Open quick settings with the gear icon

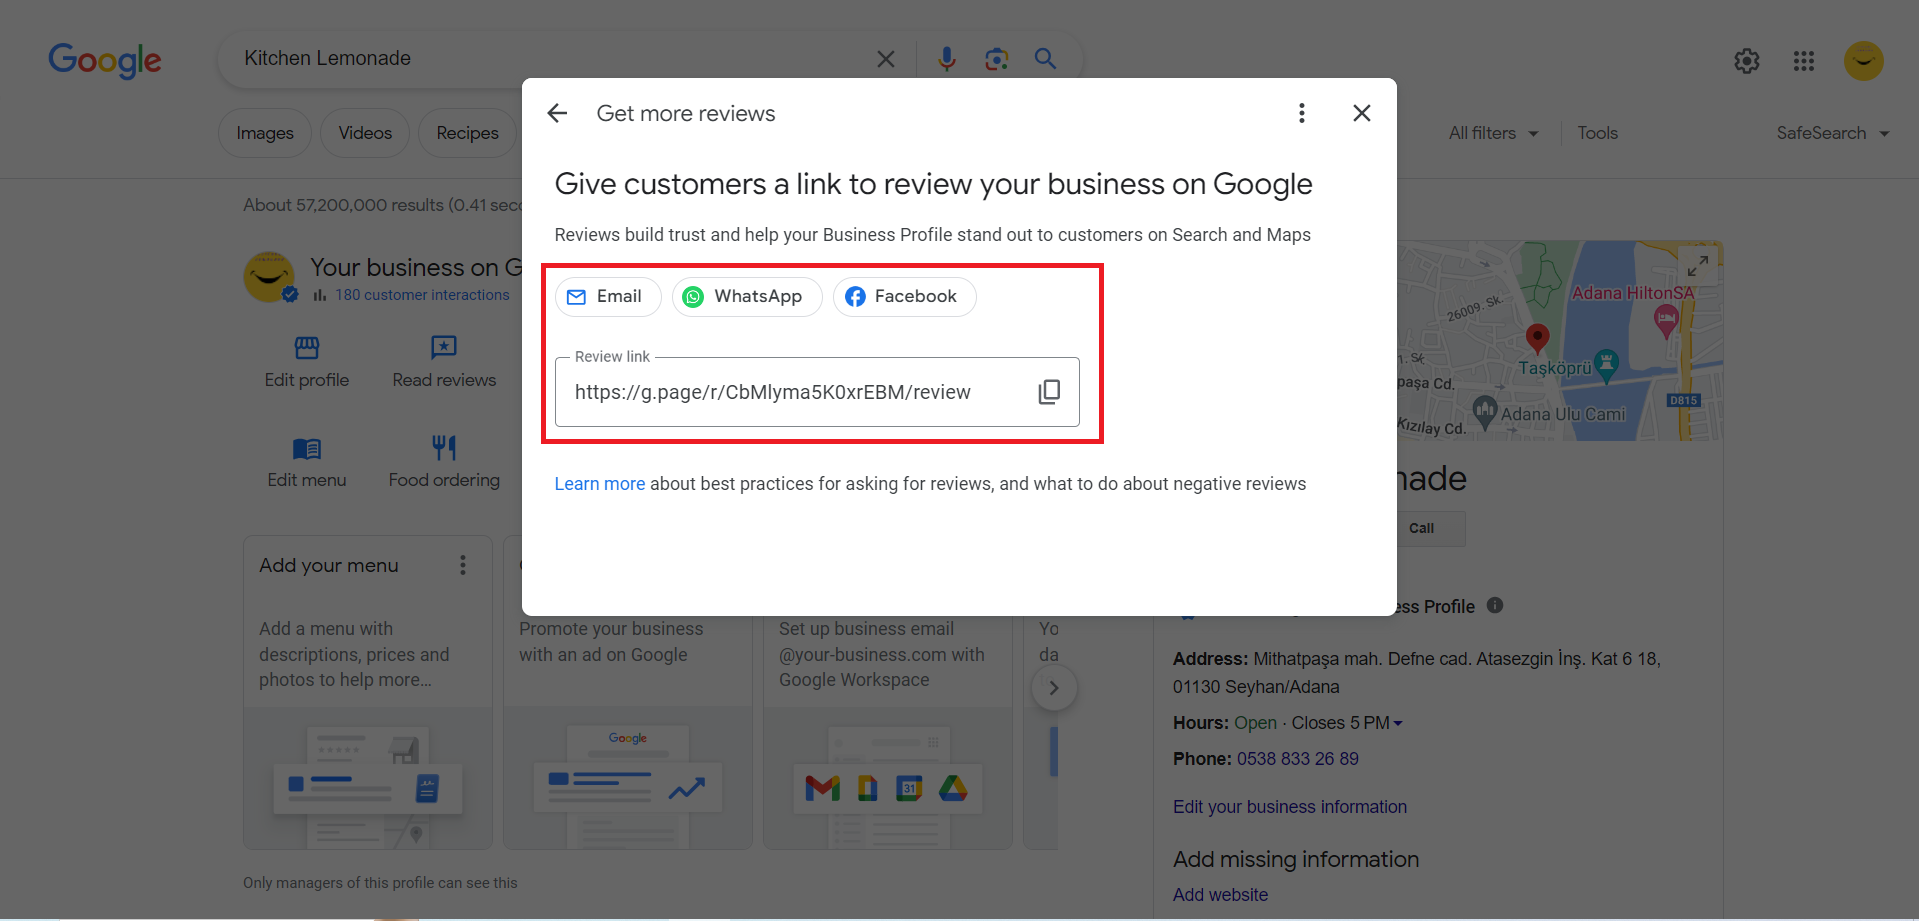1747,61
